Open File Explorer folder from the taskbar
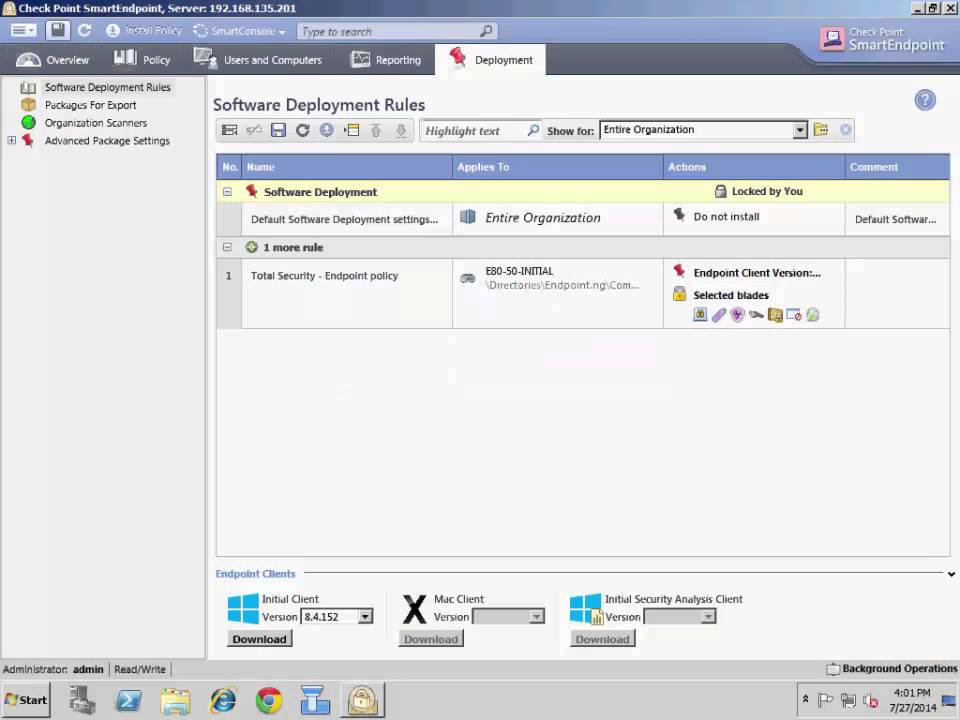This screenshot has width=960, height=720. pos(176,700)
